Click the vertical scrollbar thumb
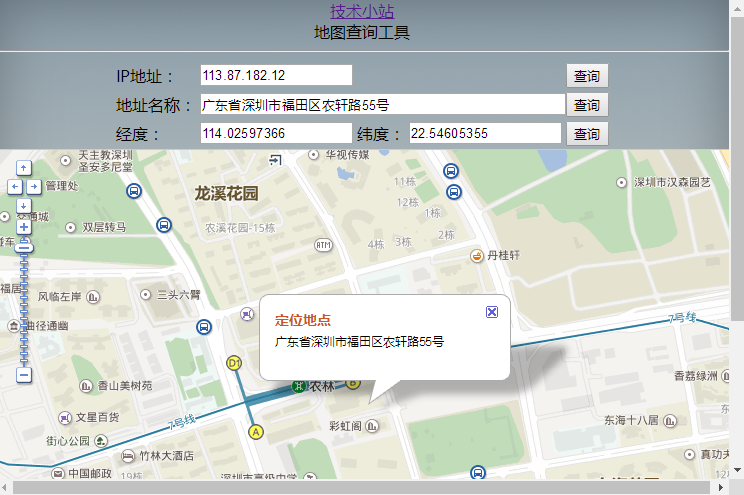Image resolution: width=744 pixels, height=495 pixels. click(737, 168)
